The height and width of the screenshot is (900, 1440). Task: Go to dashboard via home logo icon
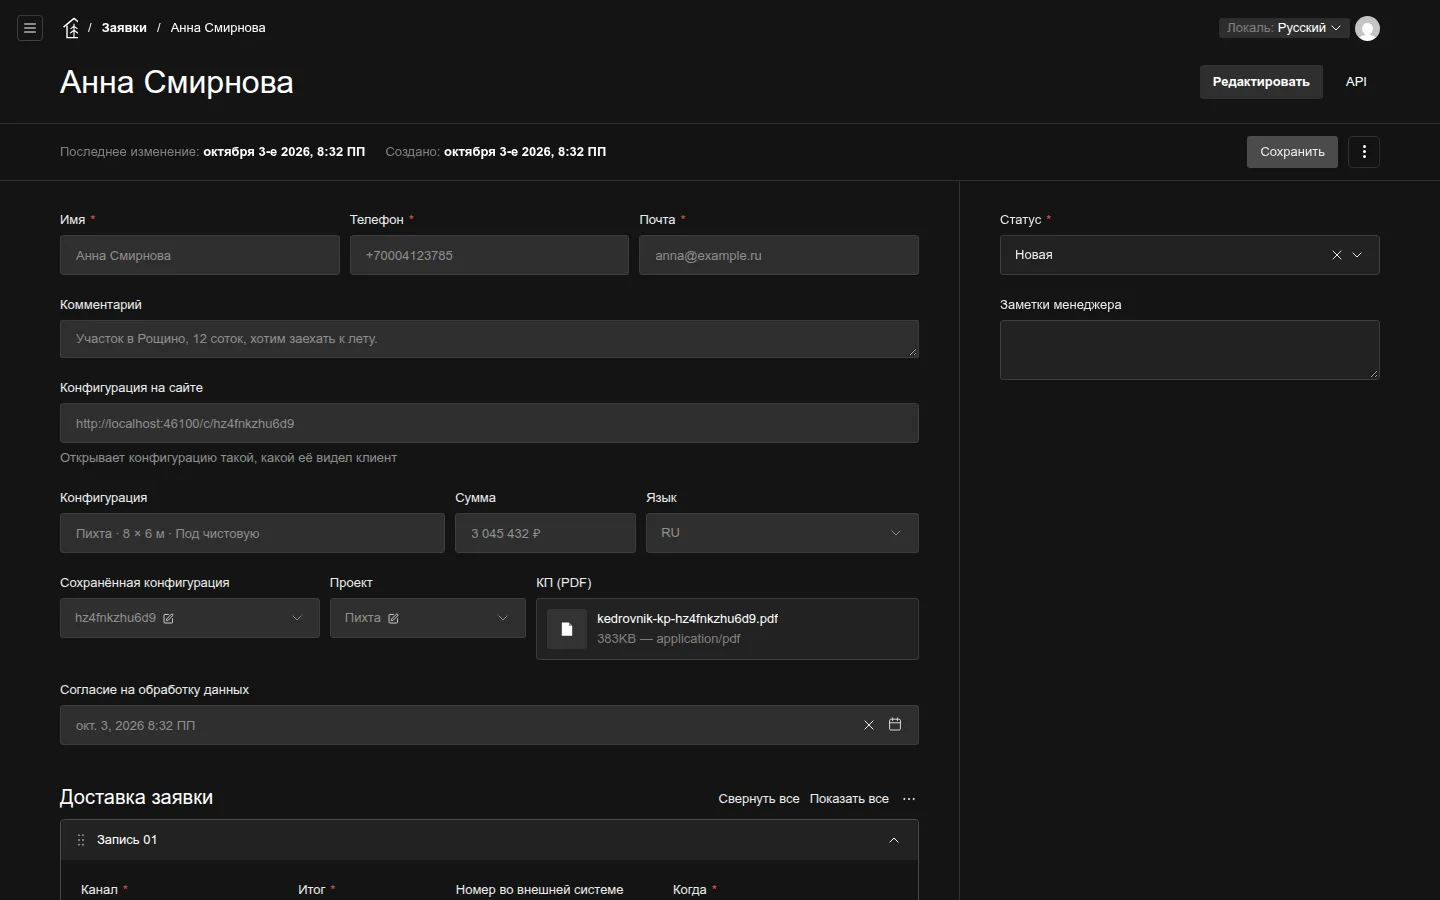pyautogui.click(x=71, y=28)
